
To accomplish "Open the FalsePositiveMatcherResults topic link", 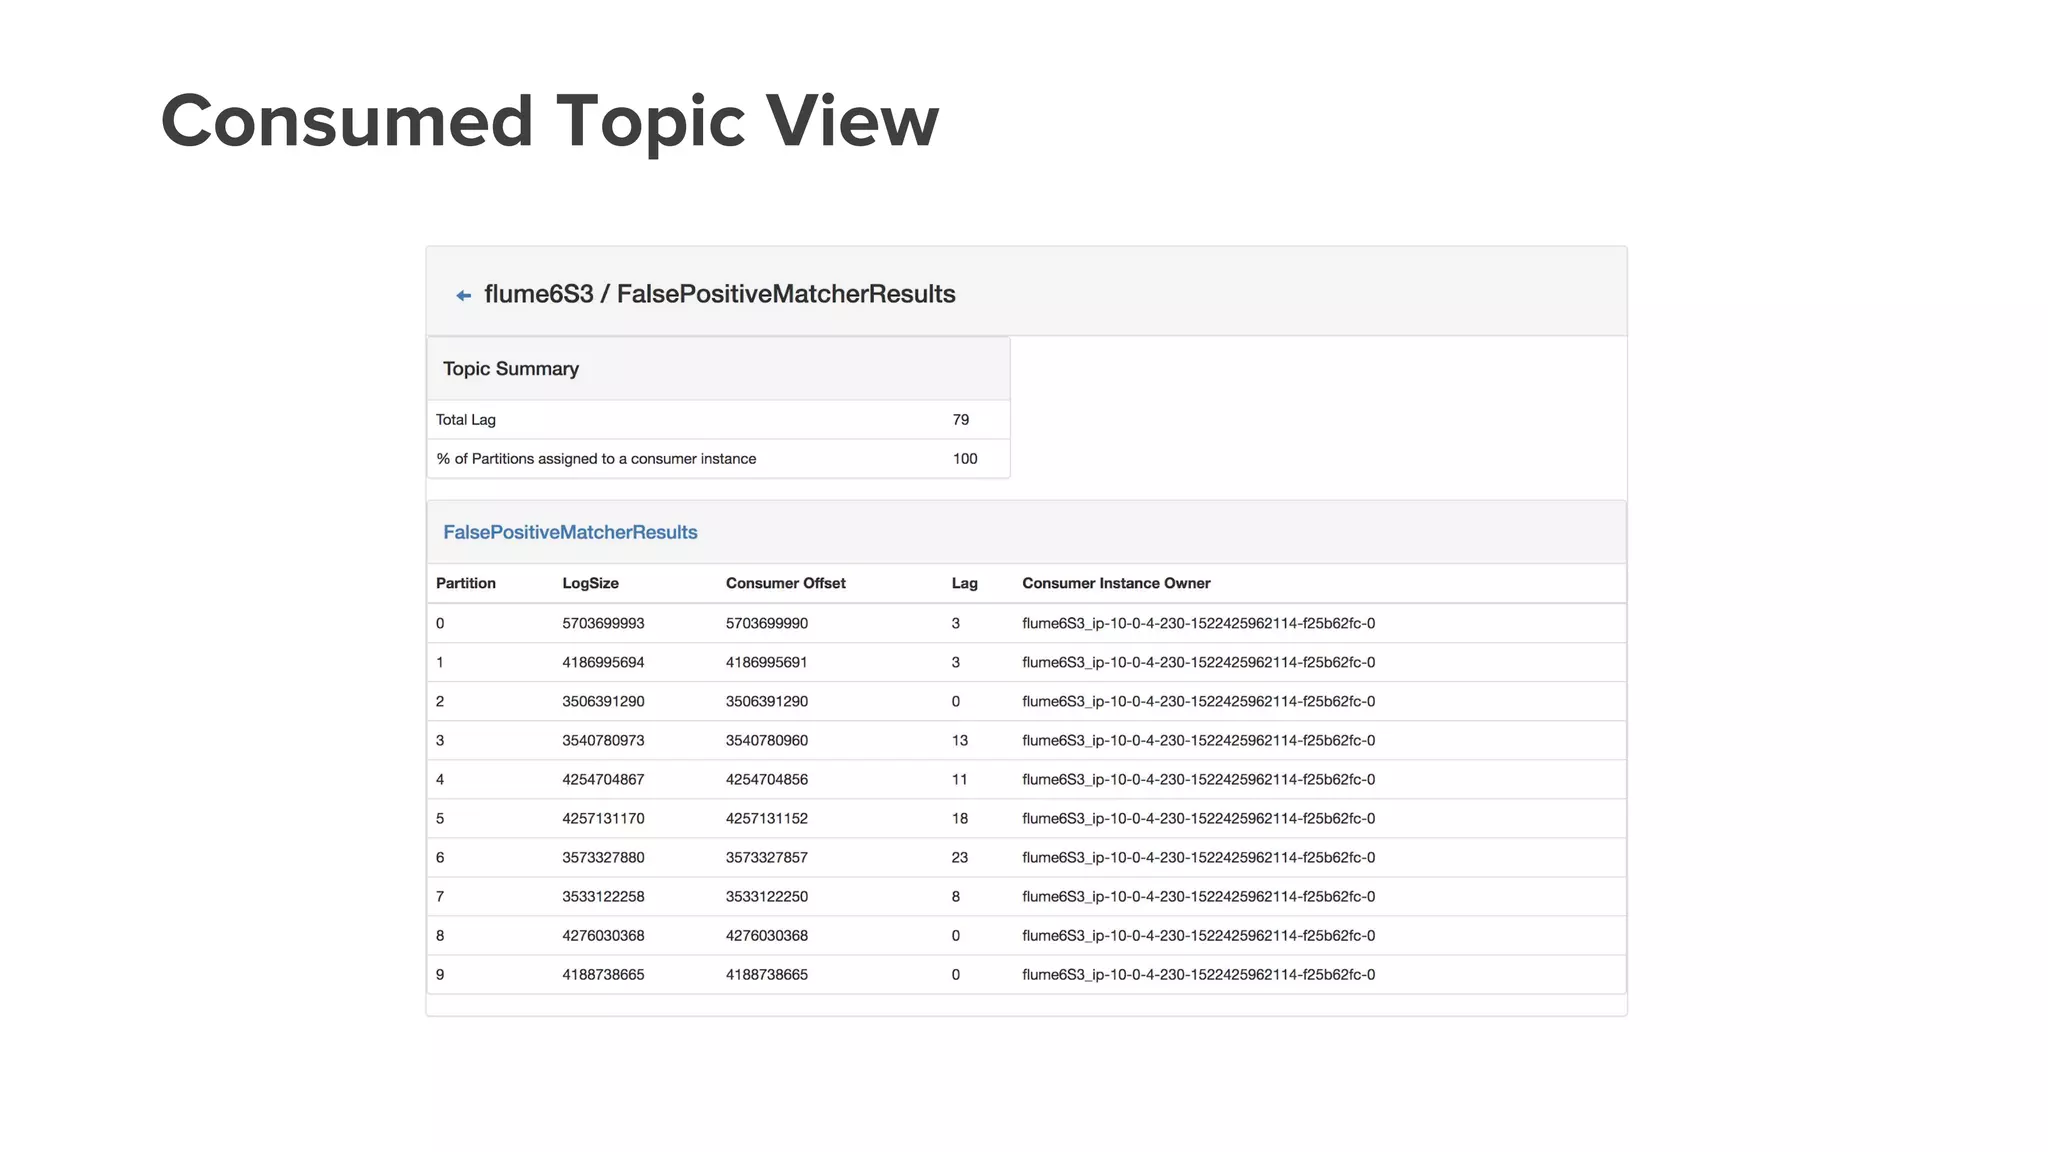I will click(570, 532).
